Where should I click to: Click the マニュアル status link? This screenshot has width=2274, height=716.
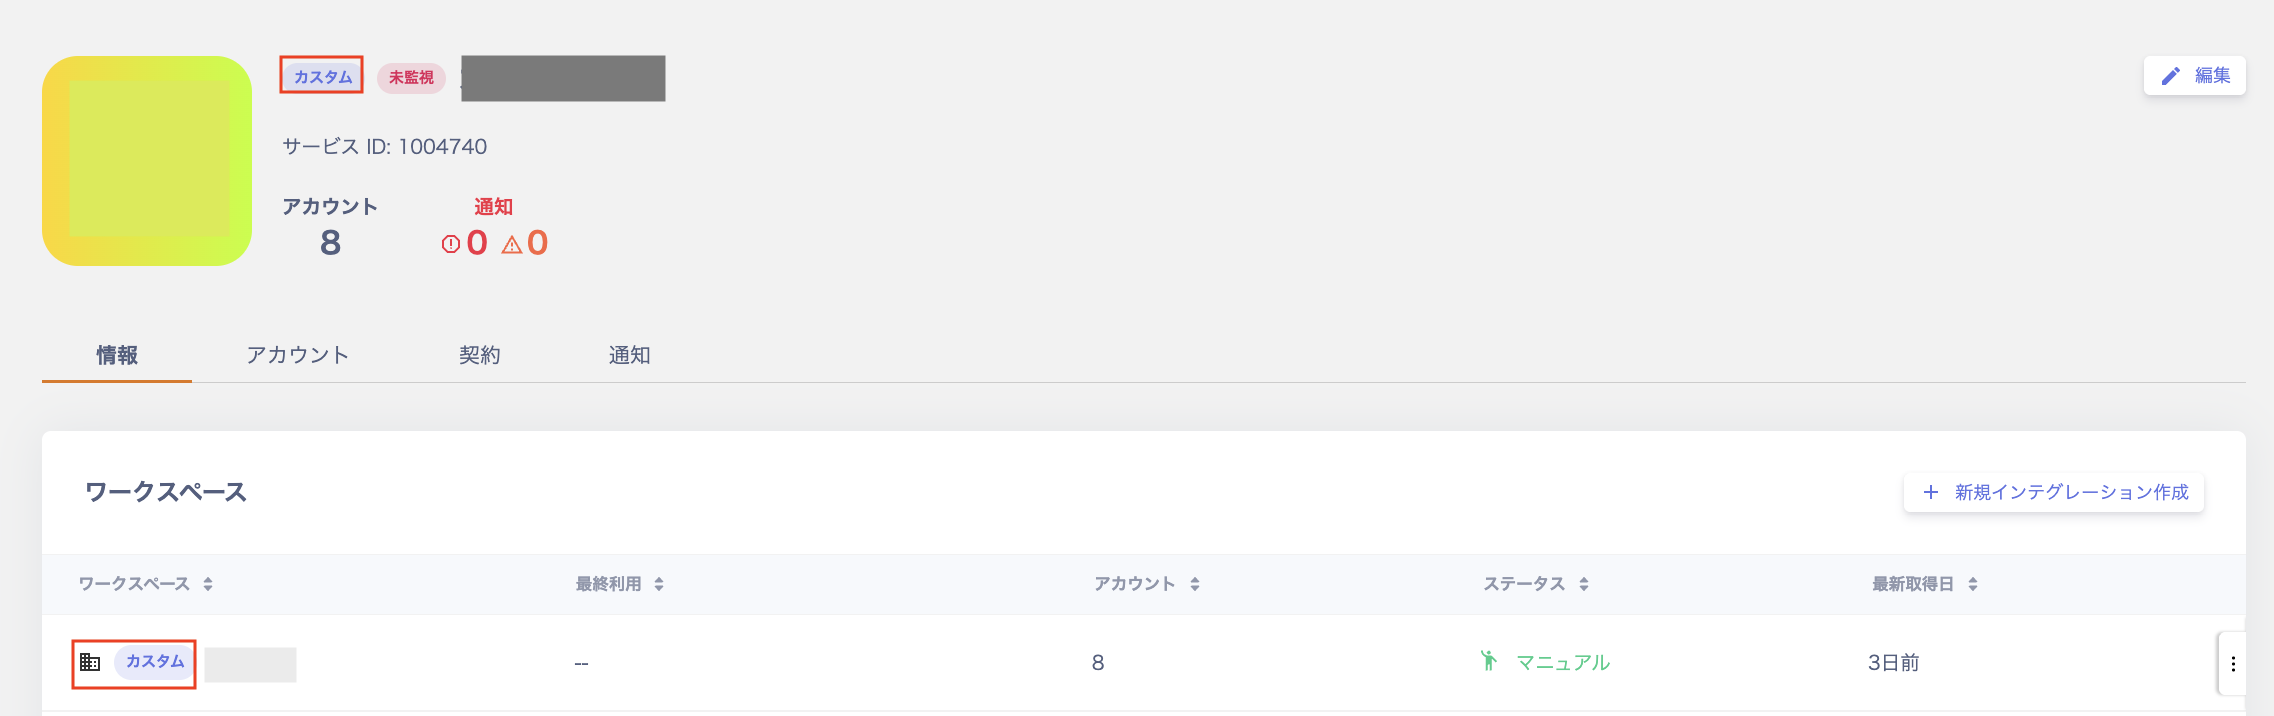click(x=1563, y=662)
